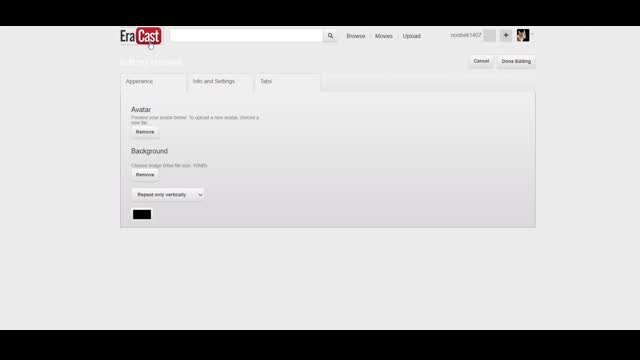640x360 pixels.
Task: Remove the avatar image
Action: (145, 132)
